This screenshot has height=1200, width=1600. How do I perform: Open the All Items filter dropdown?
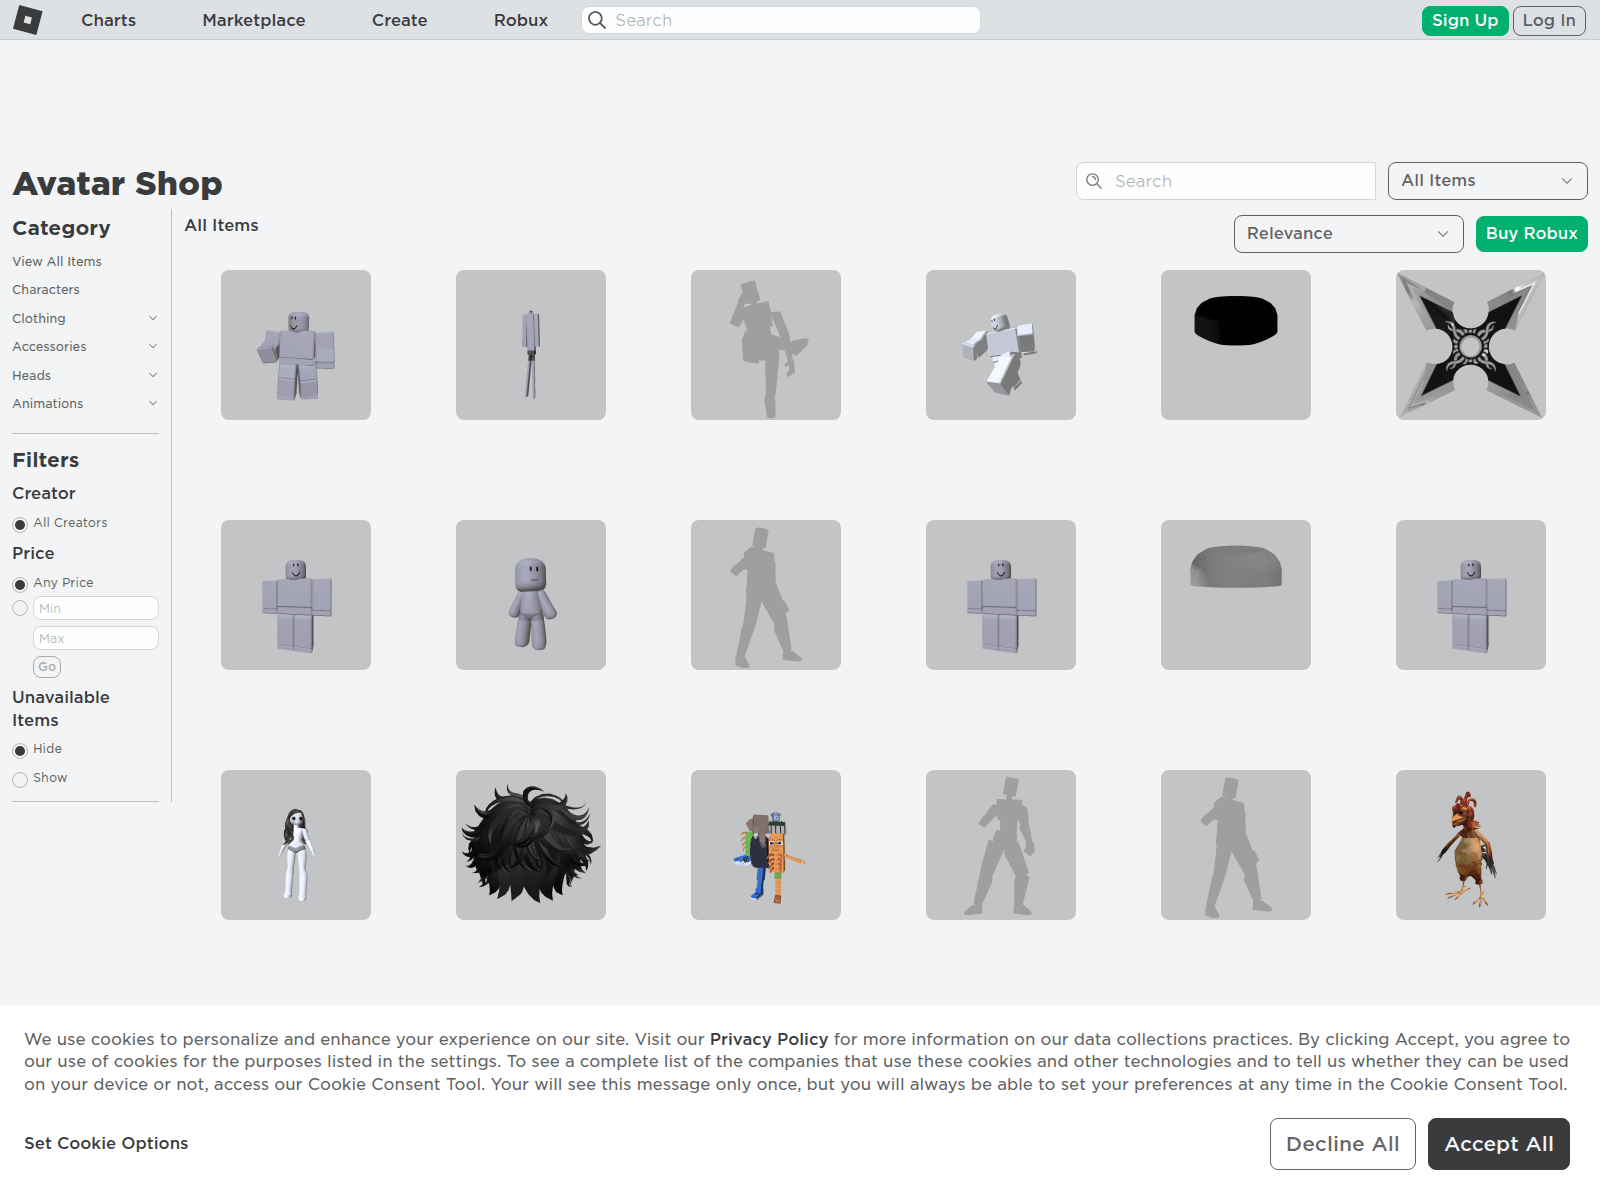point(1487,181)
